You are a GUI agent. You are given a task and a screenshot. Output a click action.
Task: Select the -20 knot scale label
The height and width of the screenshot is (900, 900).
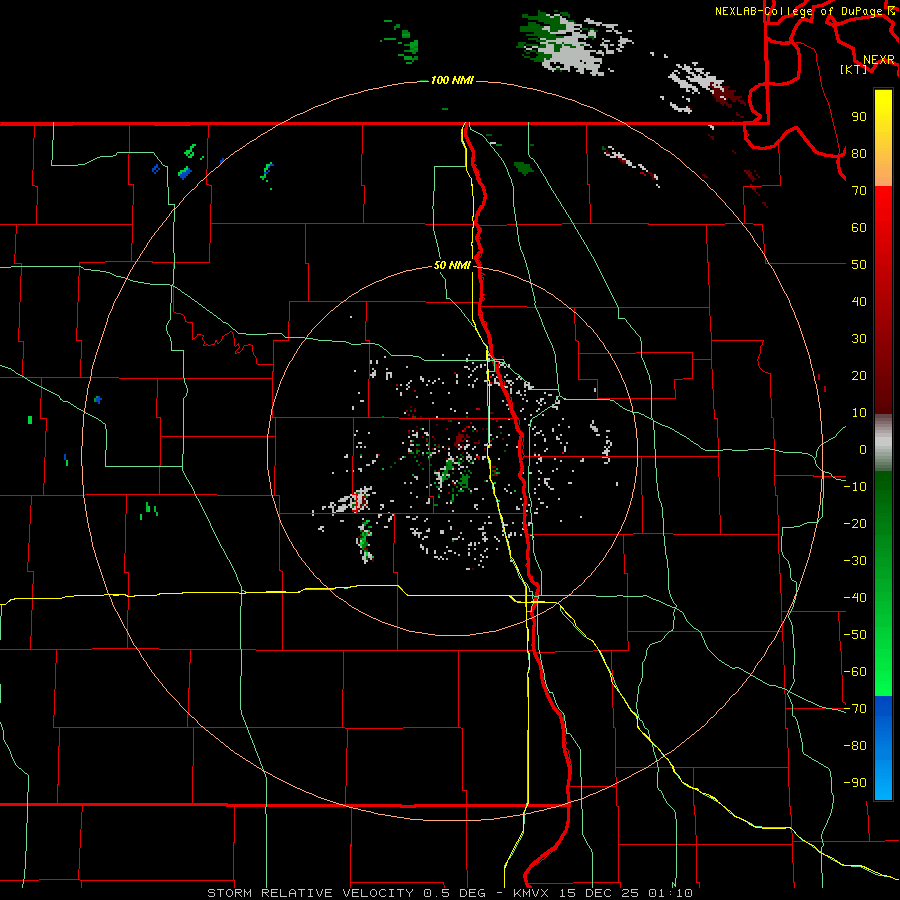(x=855, y=524)
